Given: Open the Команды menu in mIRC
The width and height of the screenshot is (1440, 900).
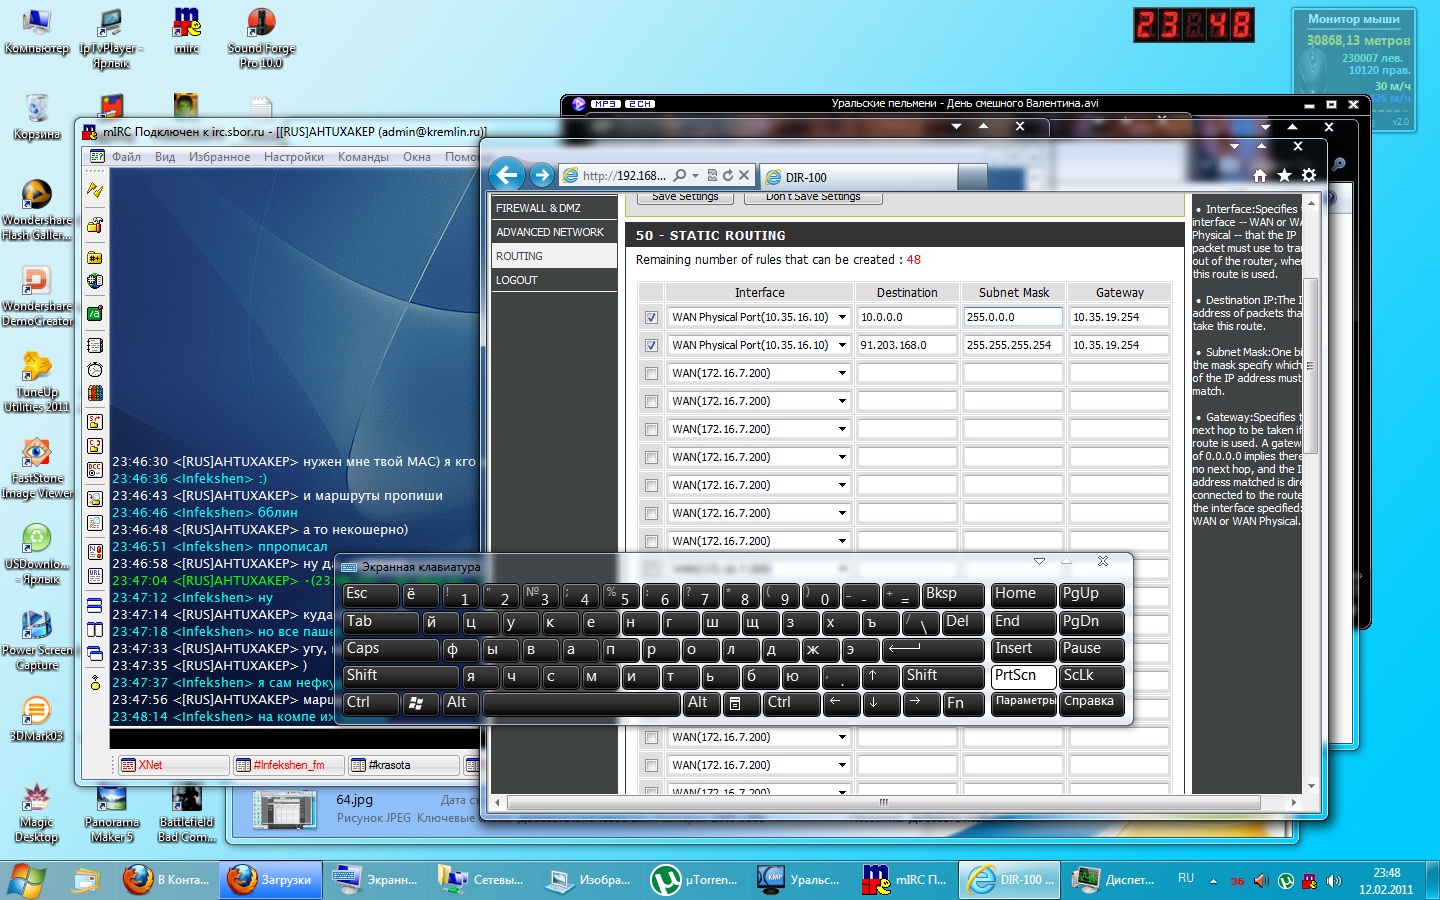Looking at the screenshot, I should pos(363,157).
